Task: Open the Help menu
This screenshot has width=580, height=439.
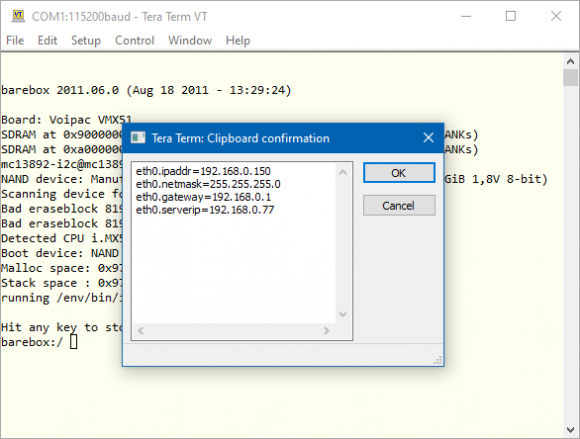Action: click(238, 40)
